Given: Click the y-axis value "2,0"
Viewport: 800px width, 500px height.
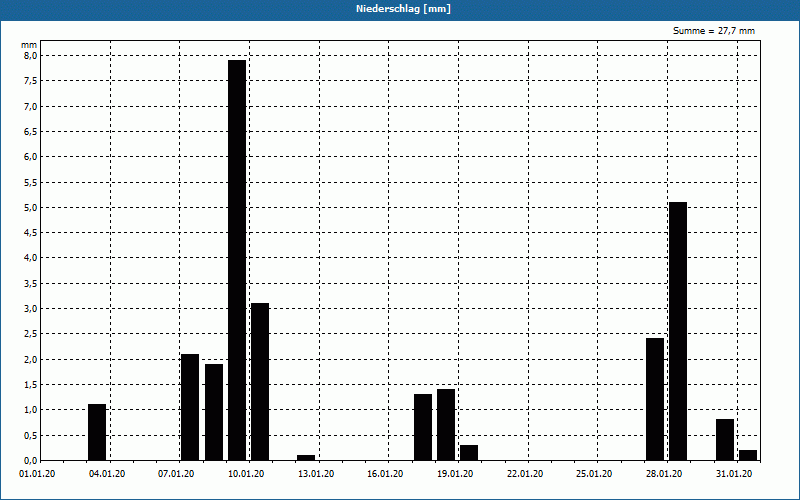Looking at the screenshot, I should pyautogui.click(x=30, y=359).
